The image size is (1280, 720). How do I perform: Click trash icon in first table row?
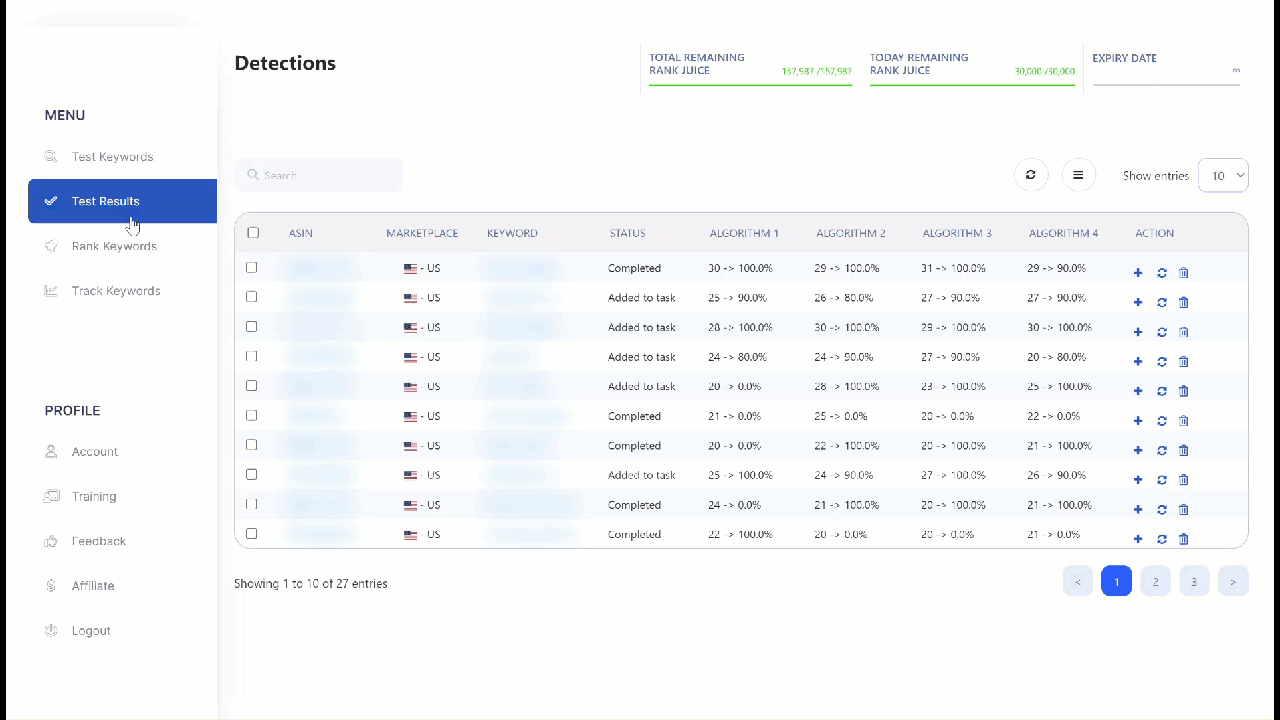coord(1184,273)
